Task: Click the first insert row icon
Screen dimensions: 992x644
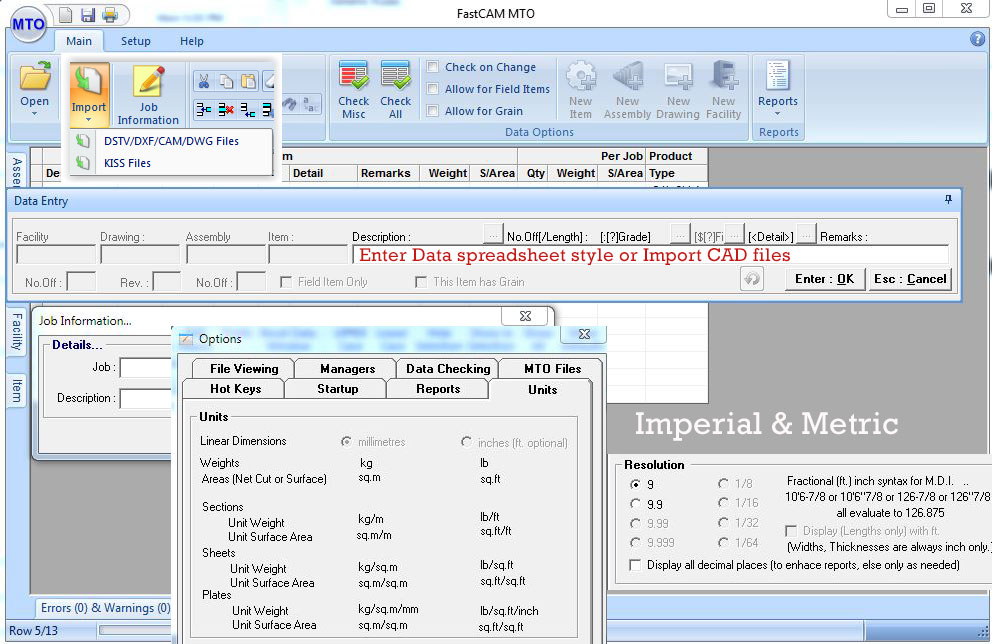Action: pos(204,110)
